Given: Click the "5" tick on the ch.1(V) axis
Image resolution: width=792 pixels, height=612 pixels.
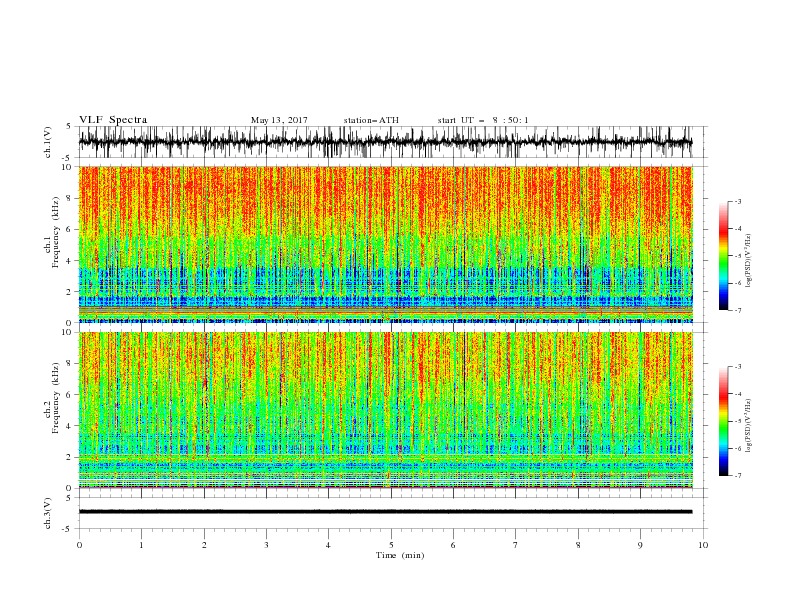Looking at the screenshot, I should coord(69,126).
